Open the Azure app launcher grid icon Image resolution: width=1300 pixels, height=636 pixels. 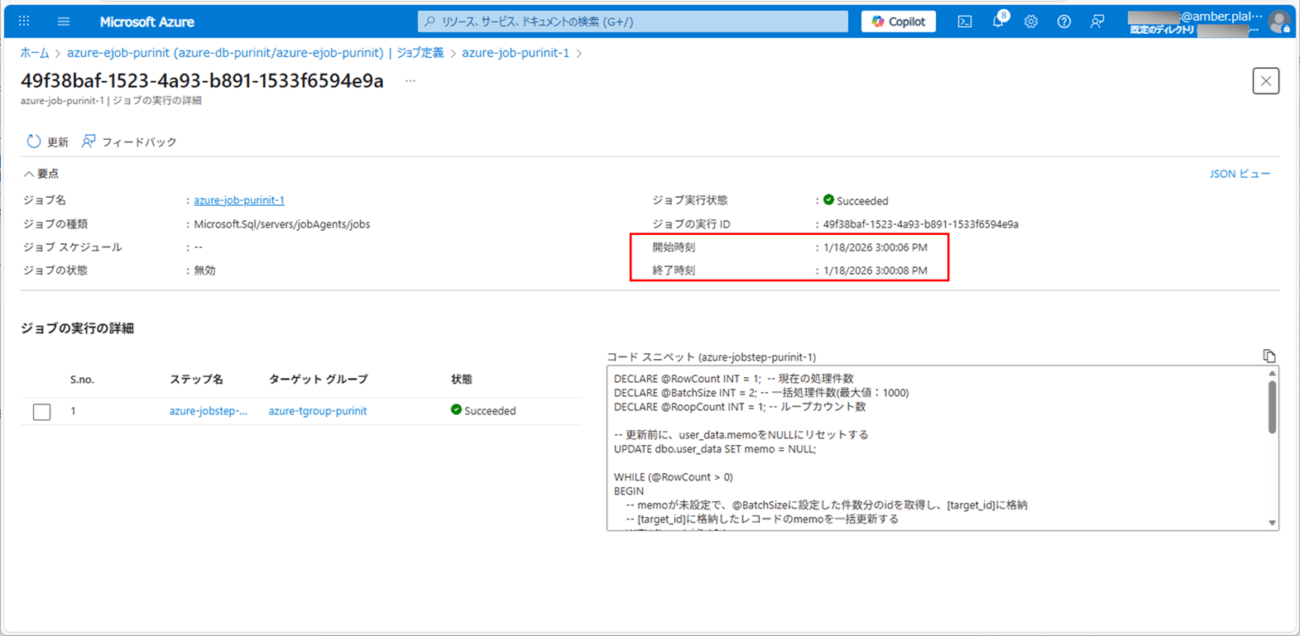tap(24, 21)
